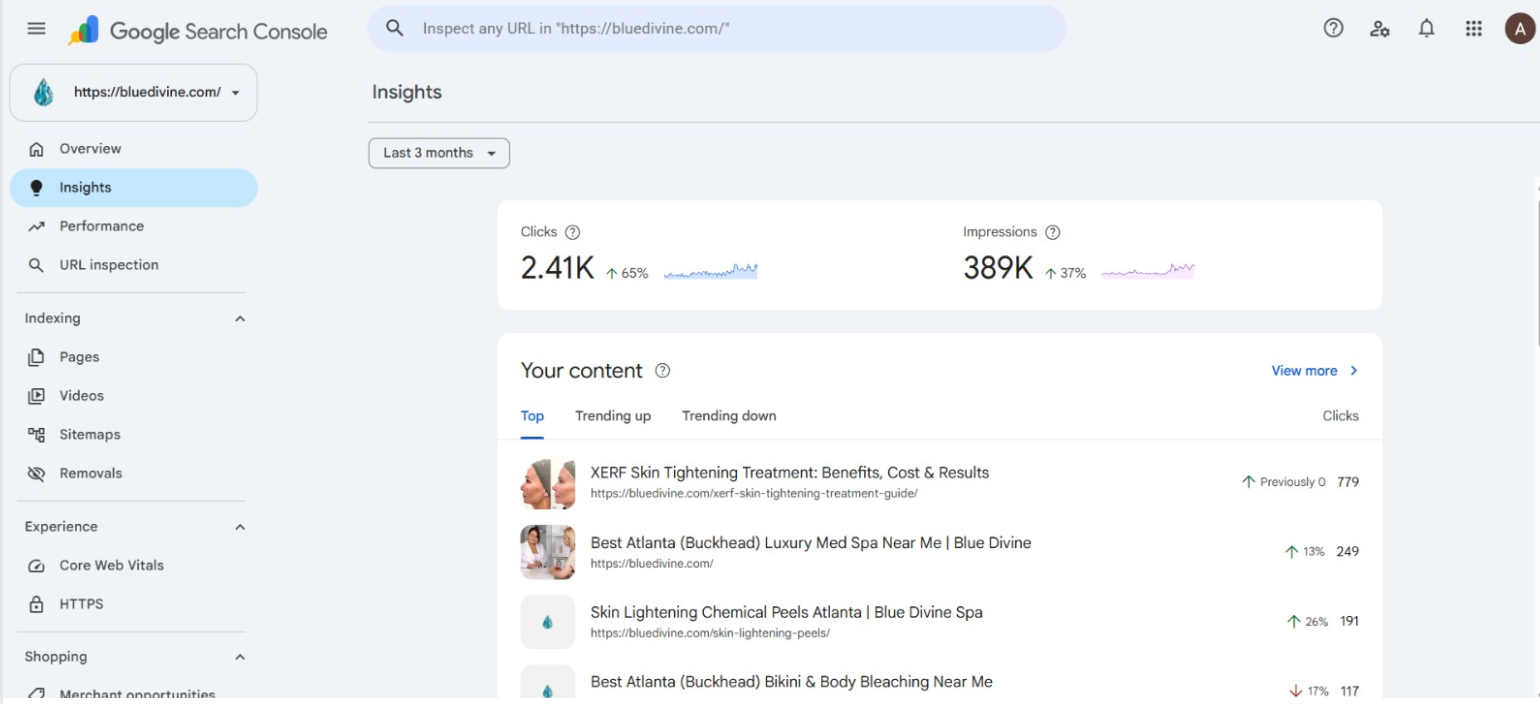Open XERF Skin Tightening Treatment title
The width and height of the screenshot is (1540, 704).
790,473
